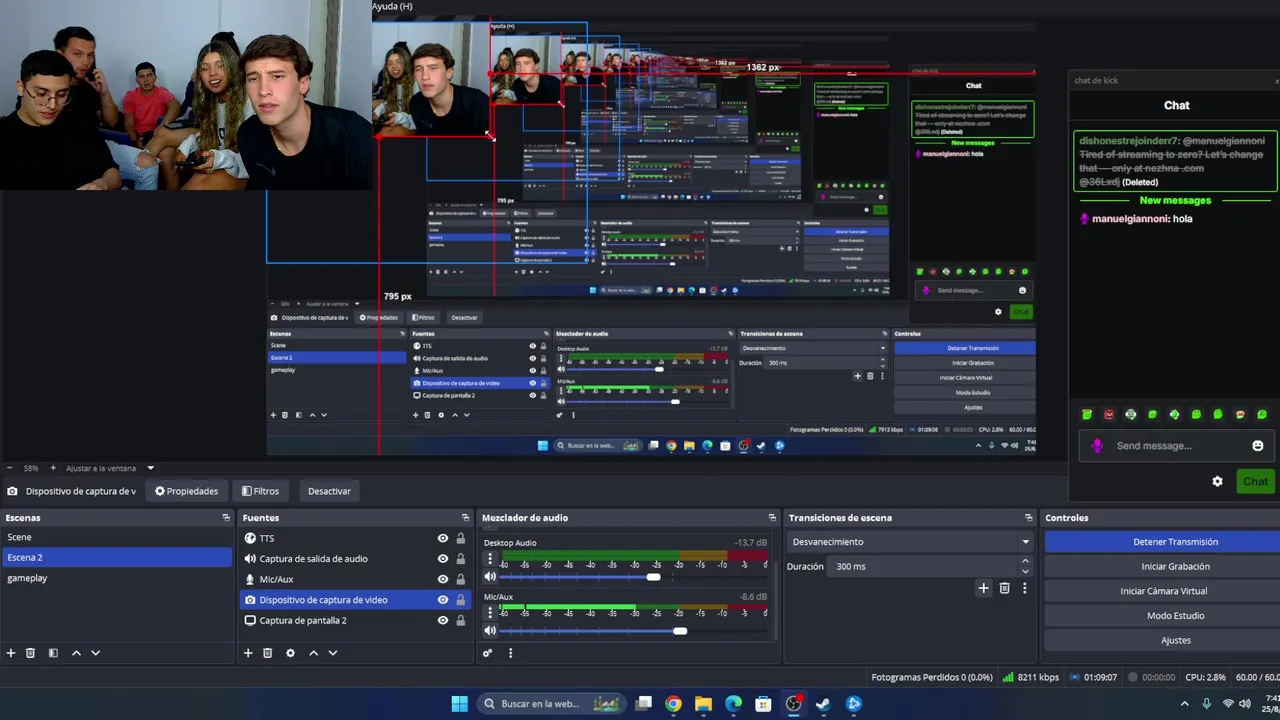Image resolution: width=1280 pixels, height=720 pixels.
Task: Hide the Mic/Aux source
Action: tap(443, 579)
